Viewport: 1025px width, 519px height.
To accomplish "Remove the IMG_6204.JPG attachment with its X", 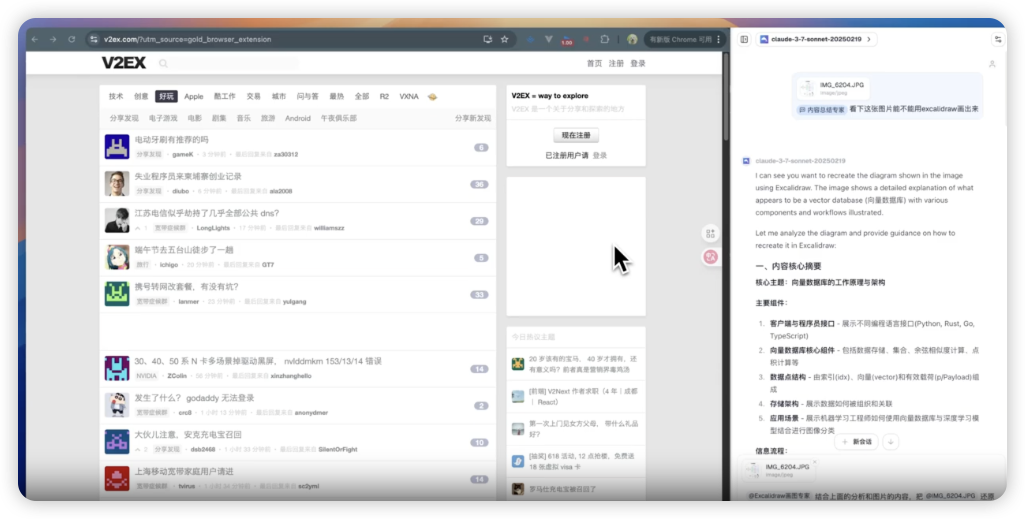I will tap(815, 462).
